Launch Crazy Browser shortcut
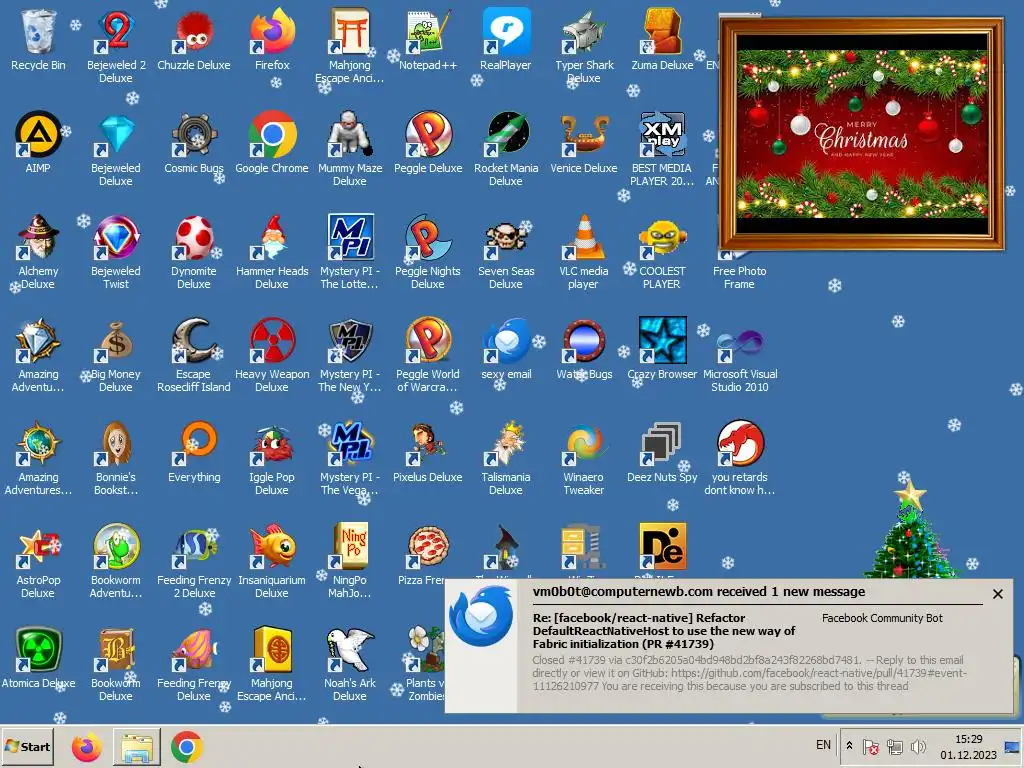The image size is (1024, 768). point(662,340)
